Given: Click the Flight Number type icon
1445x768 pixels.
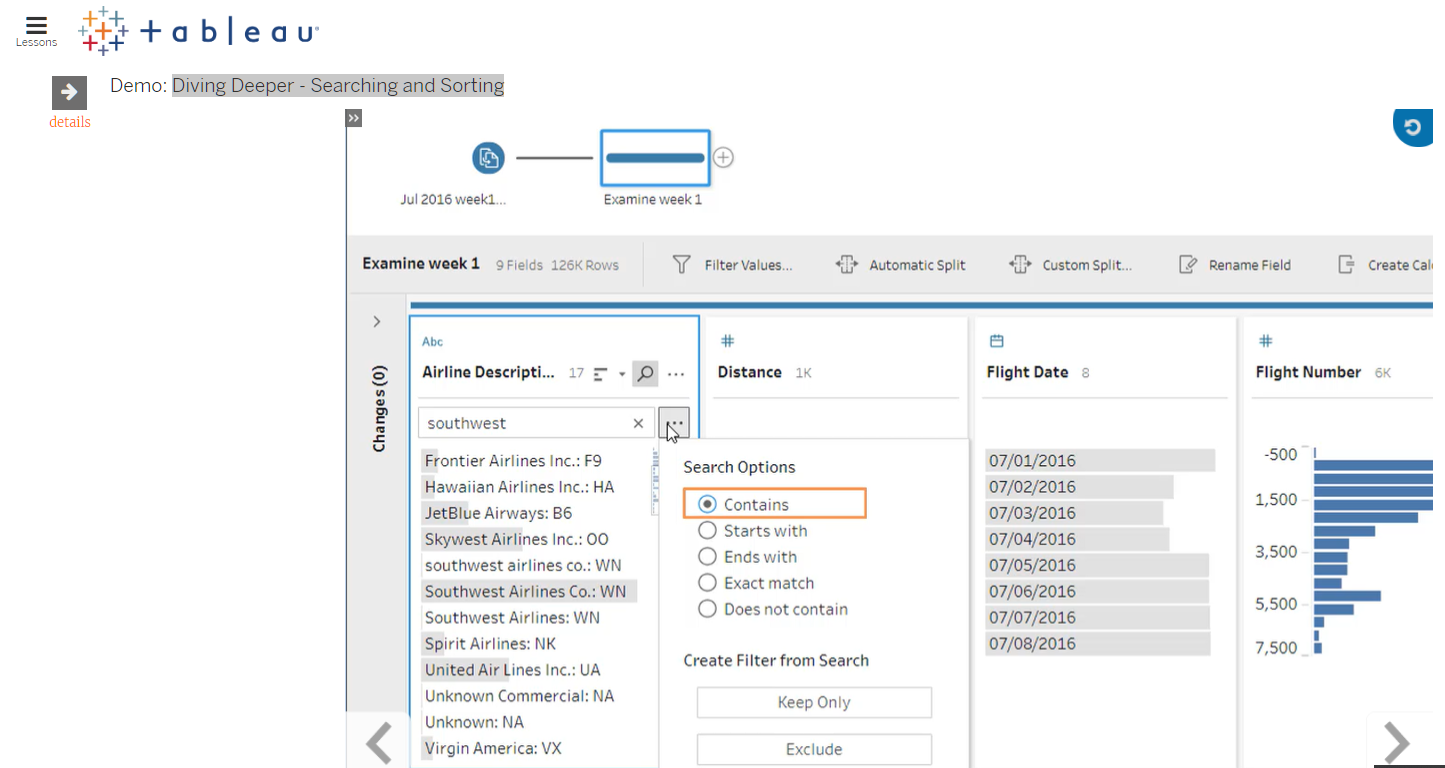Looking at the screenshot, I should pos(1265,341).
